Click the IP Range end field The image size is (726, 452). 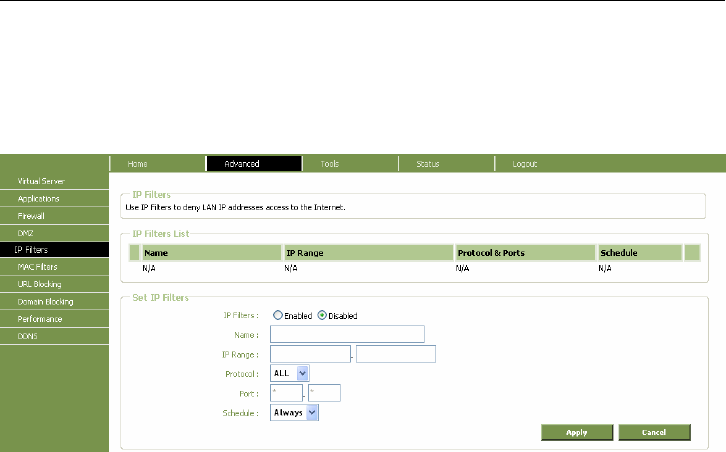coord(396,354)
